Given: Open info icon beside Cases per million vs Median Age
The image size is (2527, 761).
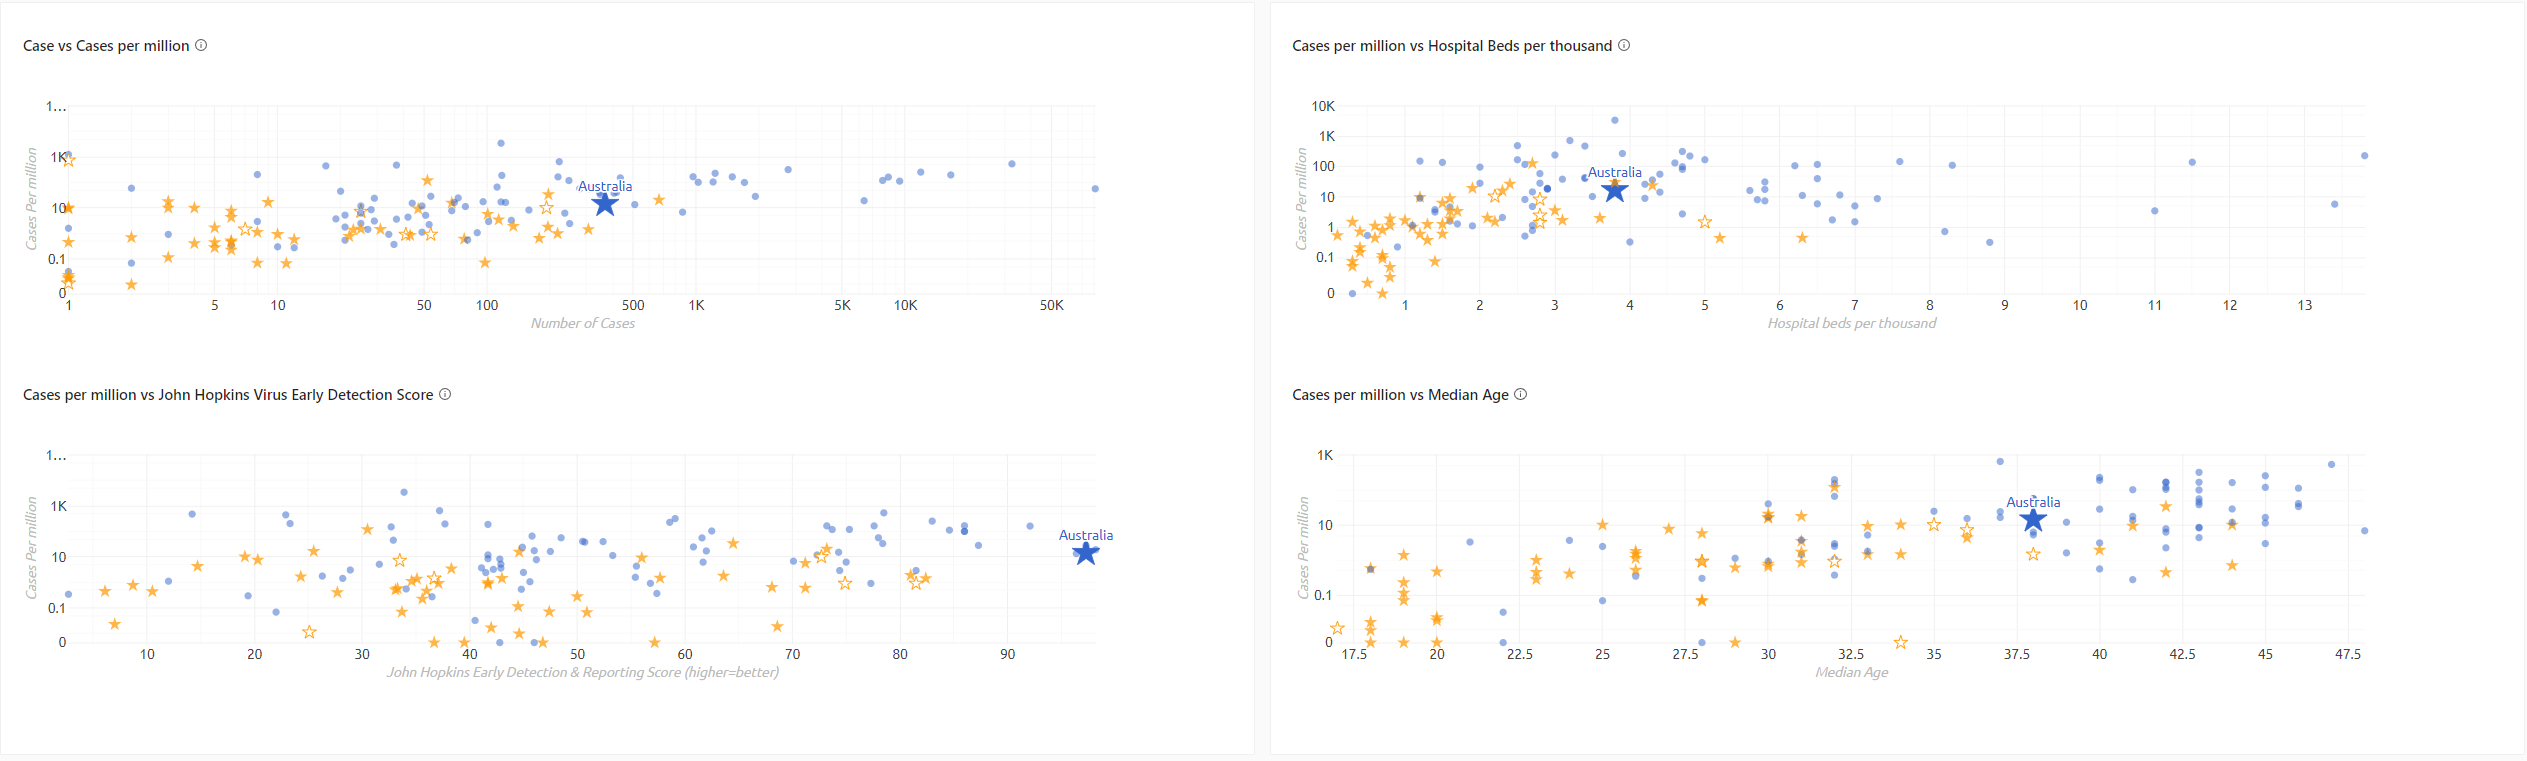Looking at the screenshot, I should point(1520,394).
